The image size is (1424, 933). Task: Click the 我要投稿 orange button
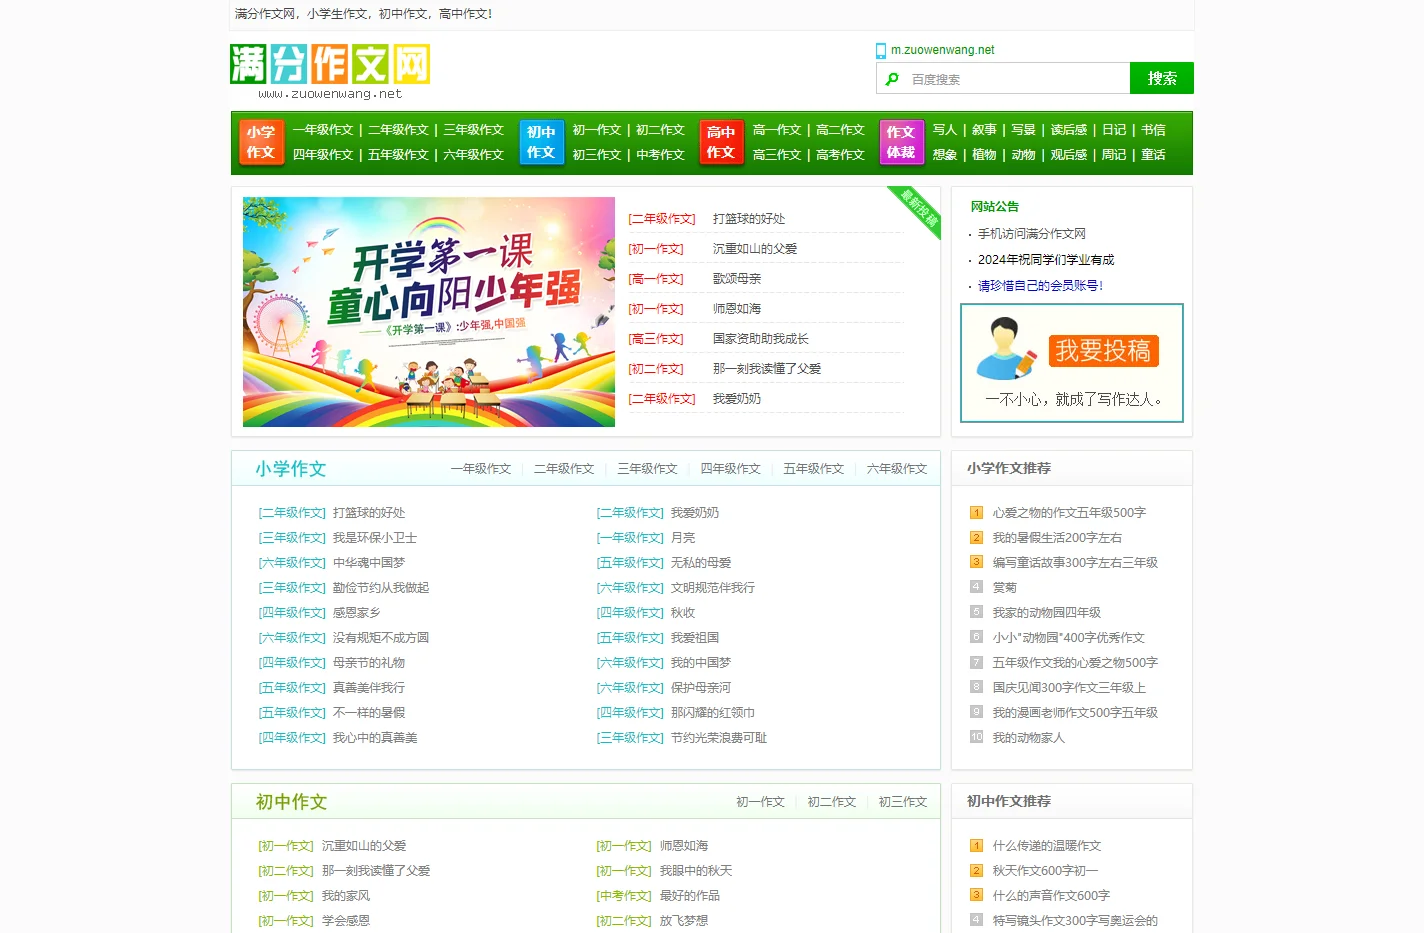click(x=1103, y=351)
